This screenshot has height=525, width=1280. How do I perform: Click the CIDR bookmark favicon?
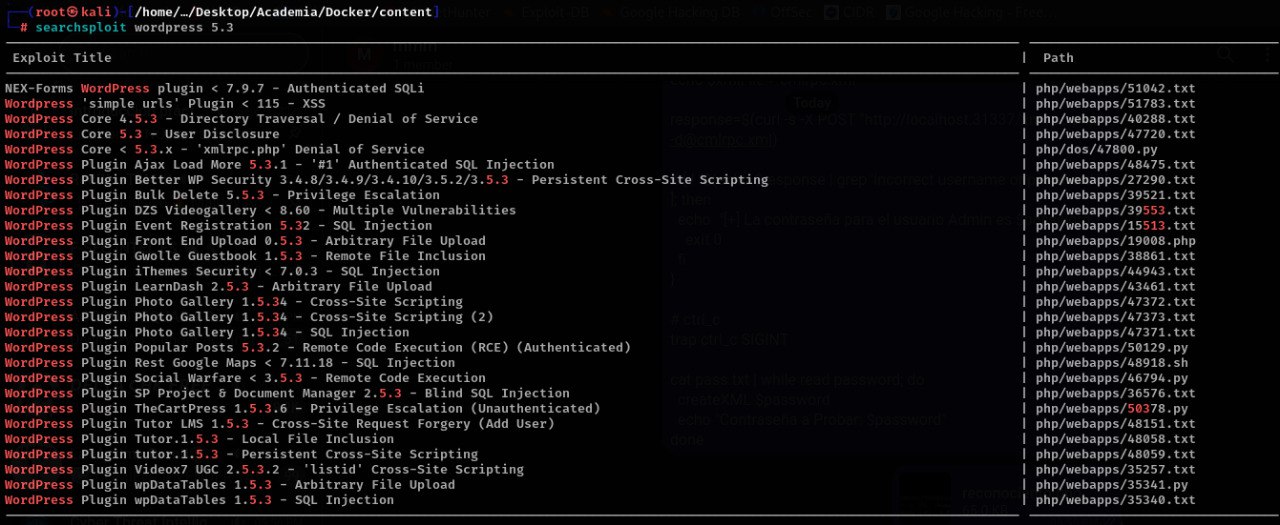[831, 13]
